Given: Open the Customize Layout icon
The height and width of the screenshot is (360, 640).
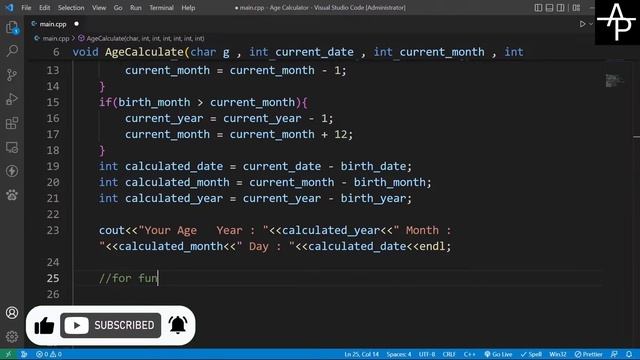Looking at the screenshot, I should [x=576, y=7].
